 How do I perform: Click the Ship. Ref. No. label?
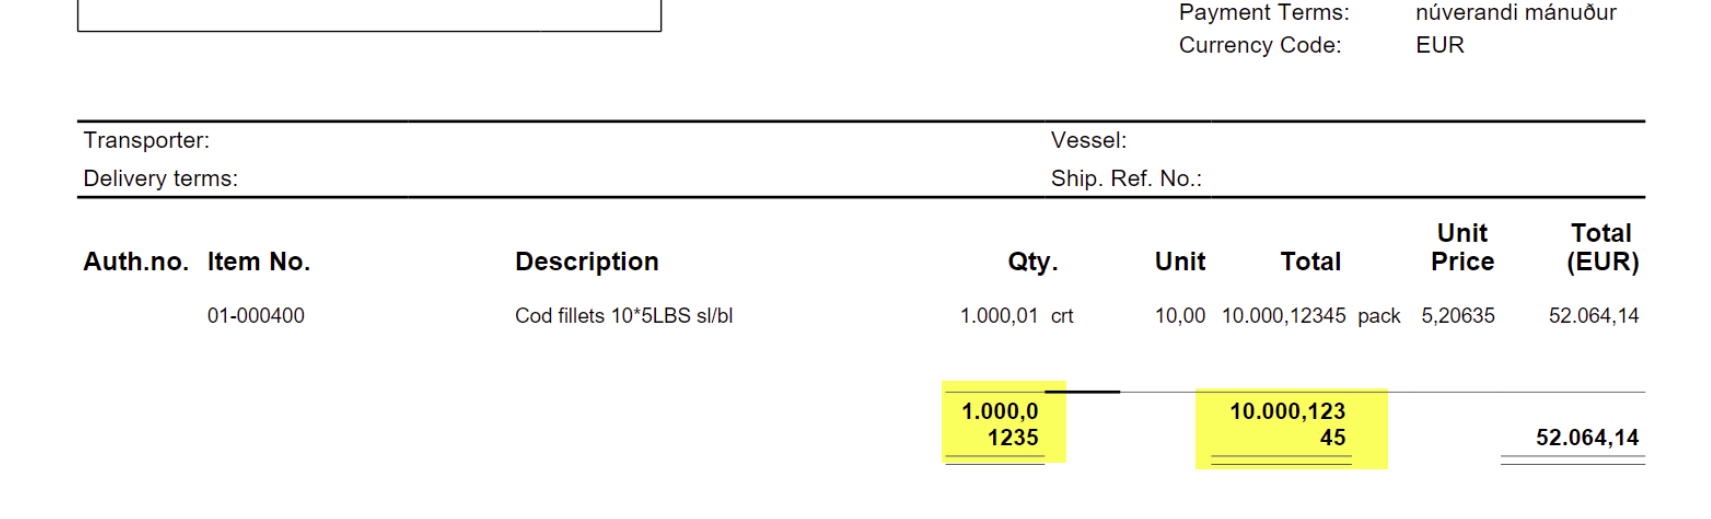1125,178
